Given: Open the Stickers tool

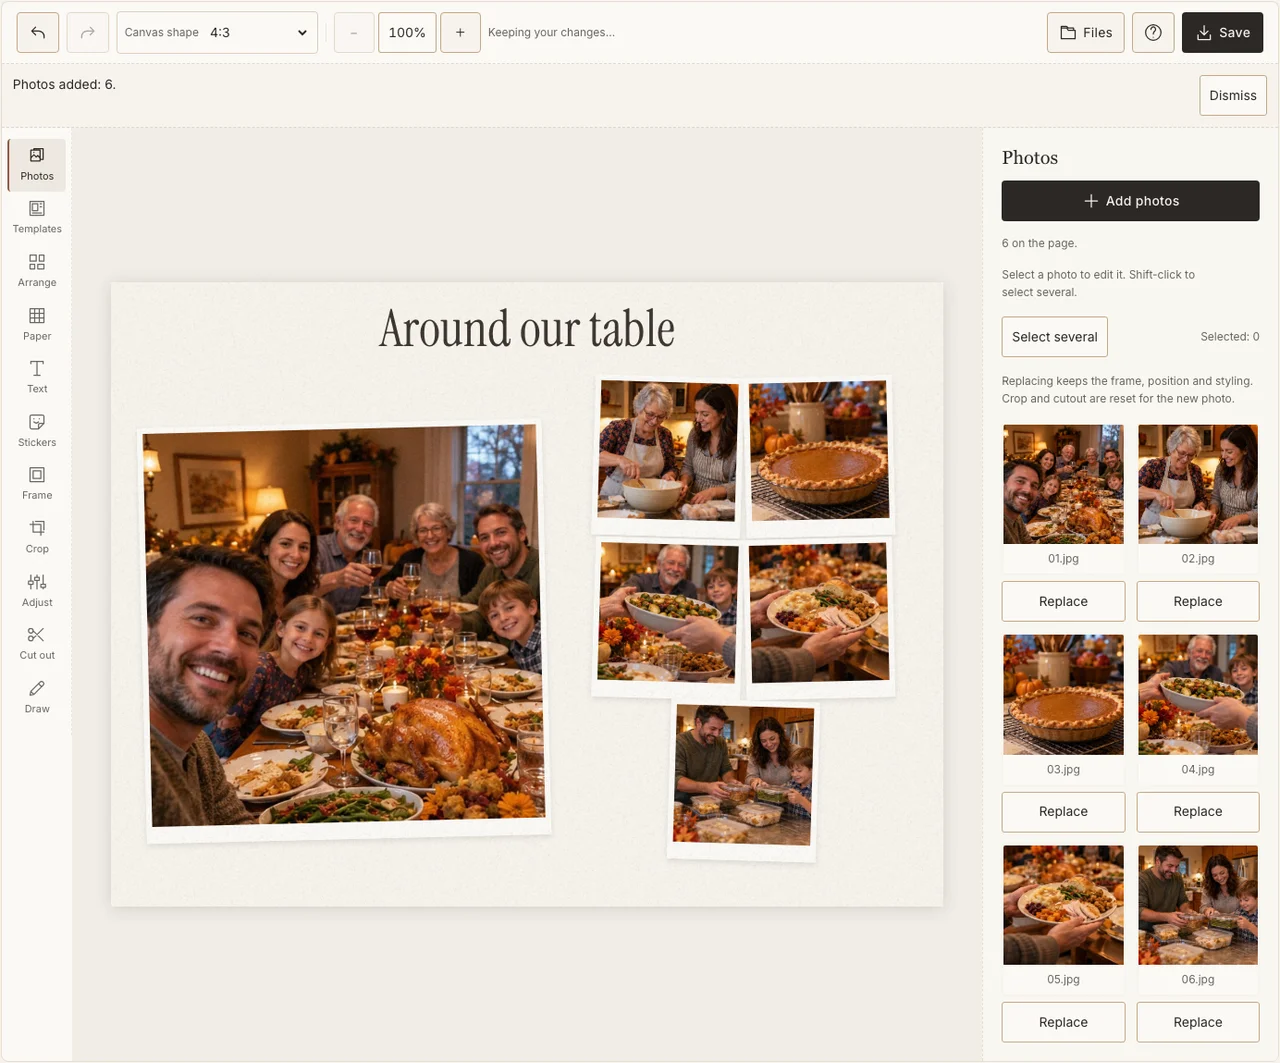Looking at the screenshot, I should click(x=37, y=431).
